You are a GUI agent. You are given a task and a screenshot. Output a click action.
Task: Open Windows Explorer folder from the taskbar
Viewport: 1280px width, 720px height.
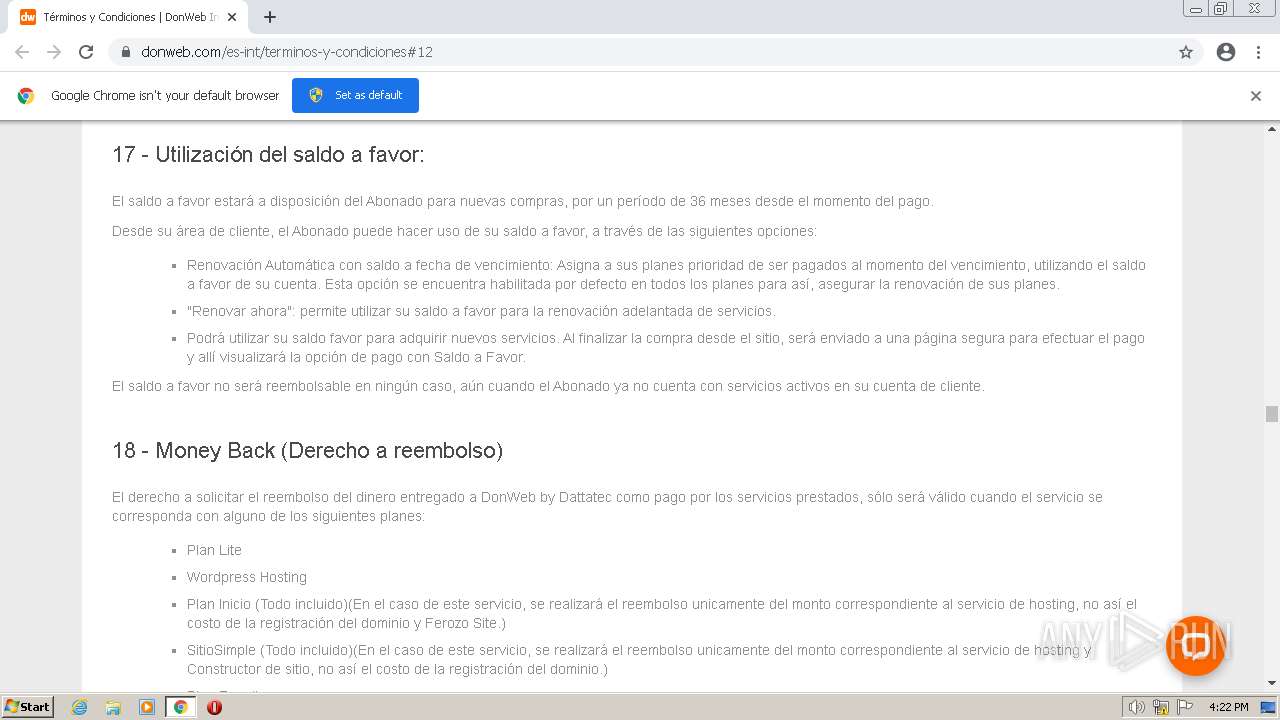[x=113, y=707]
